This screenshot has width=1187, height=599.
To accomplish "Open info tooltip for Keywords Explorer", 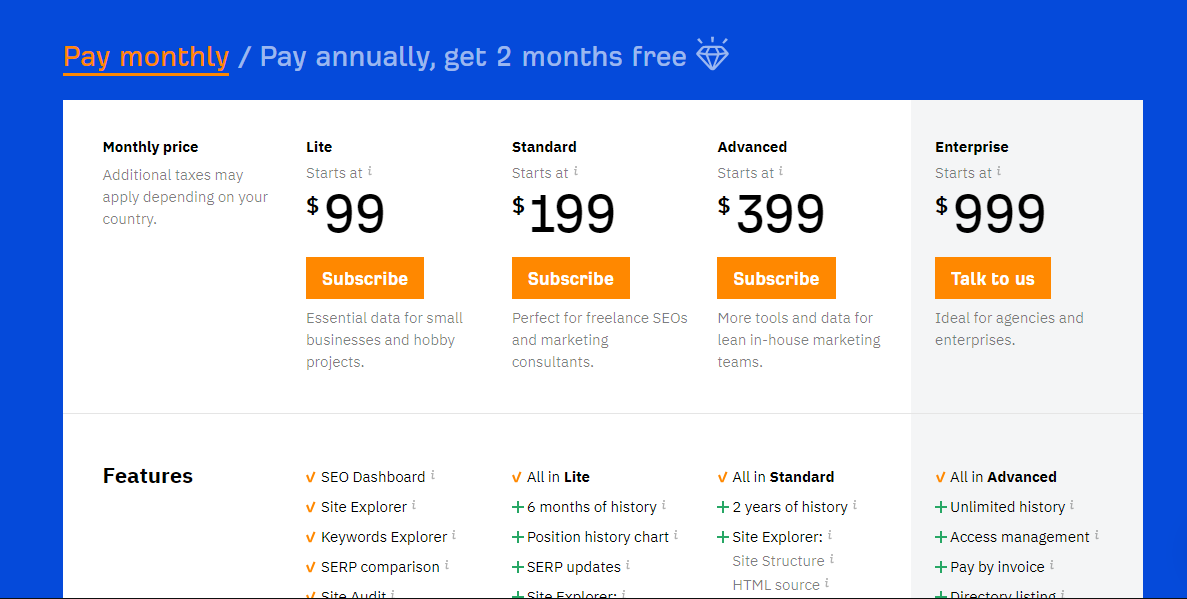I will click(x=453, y=535).
